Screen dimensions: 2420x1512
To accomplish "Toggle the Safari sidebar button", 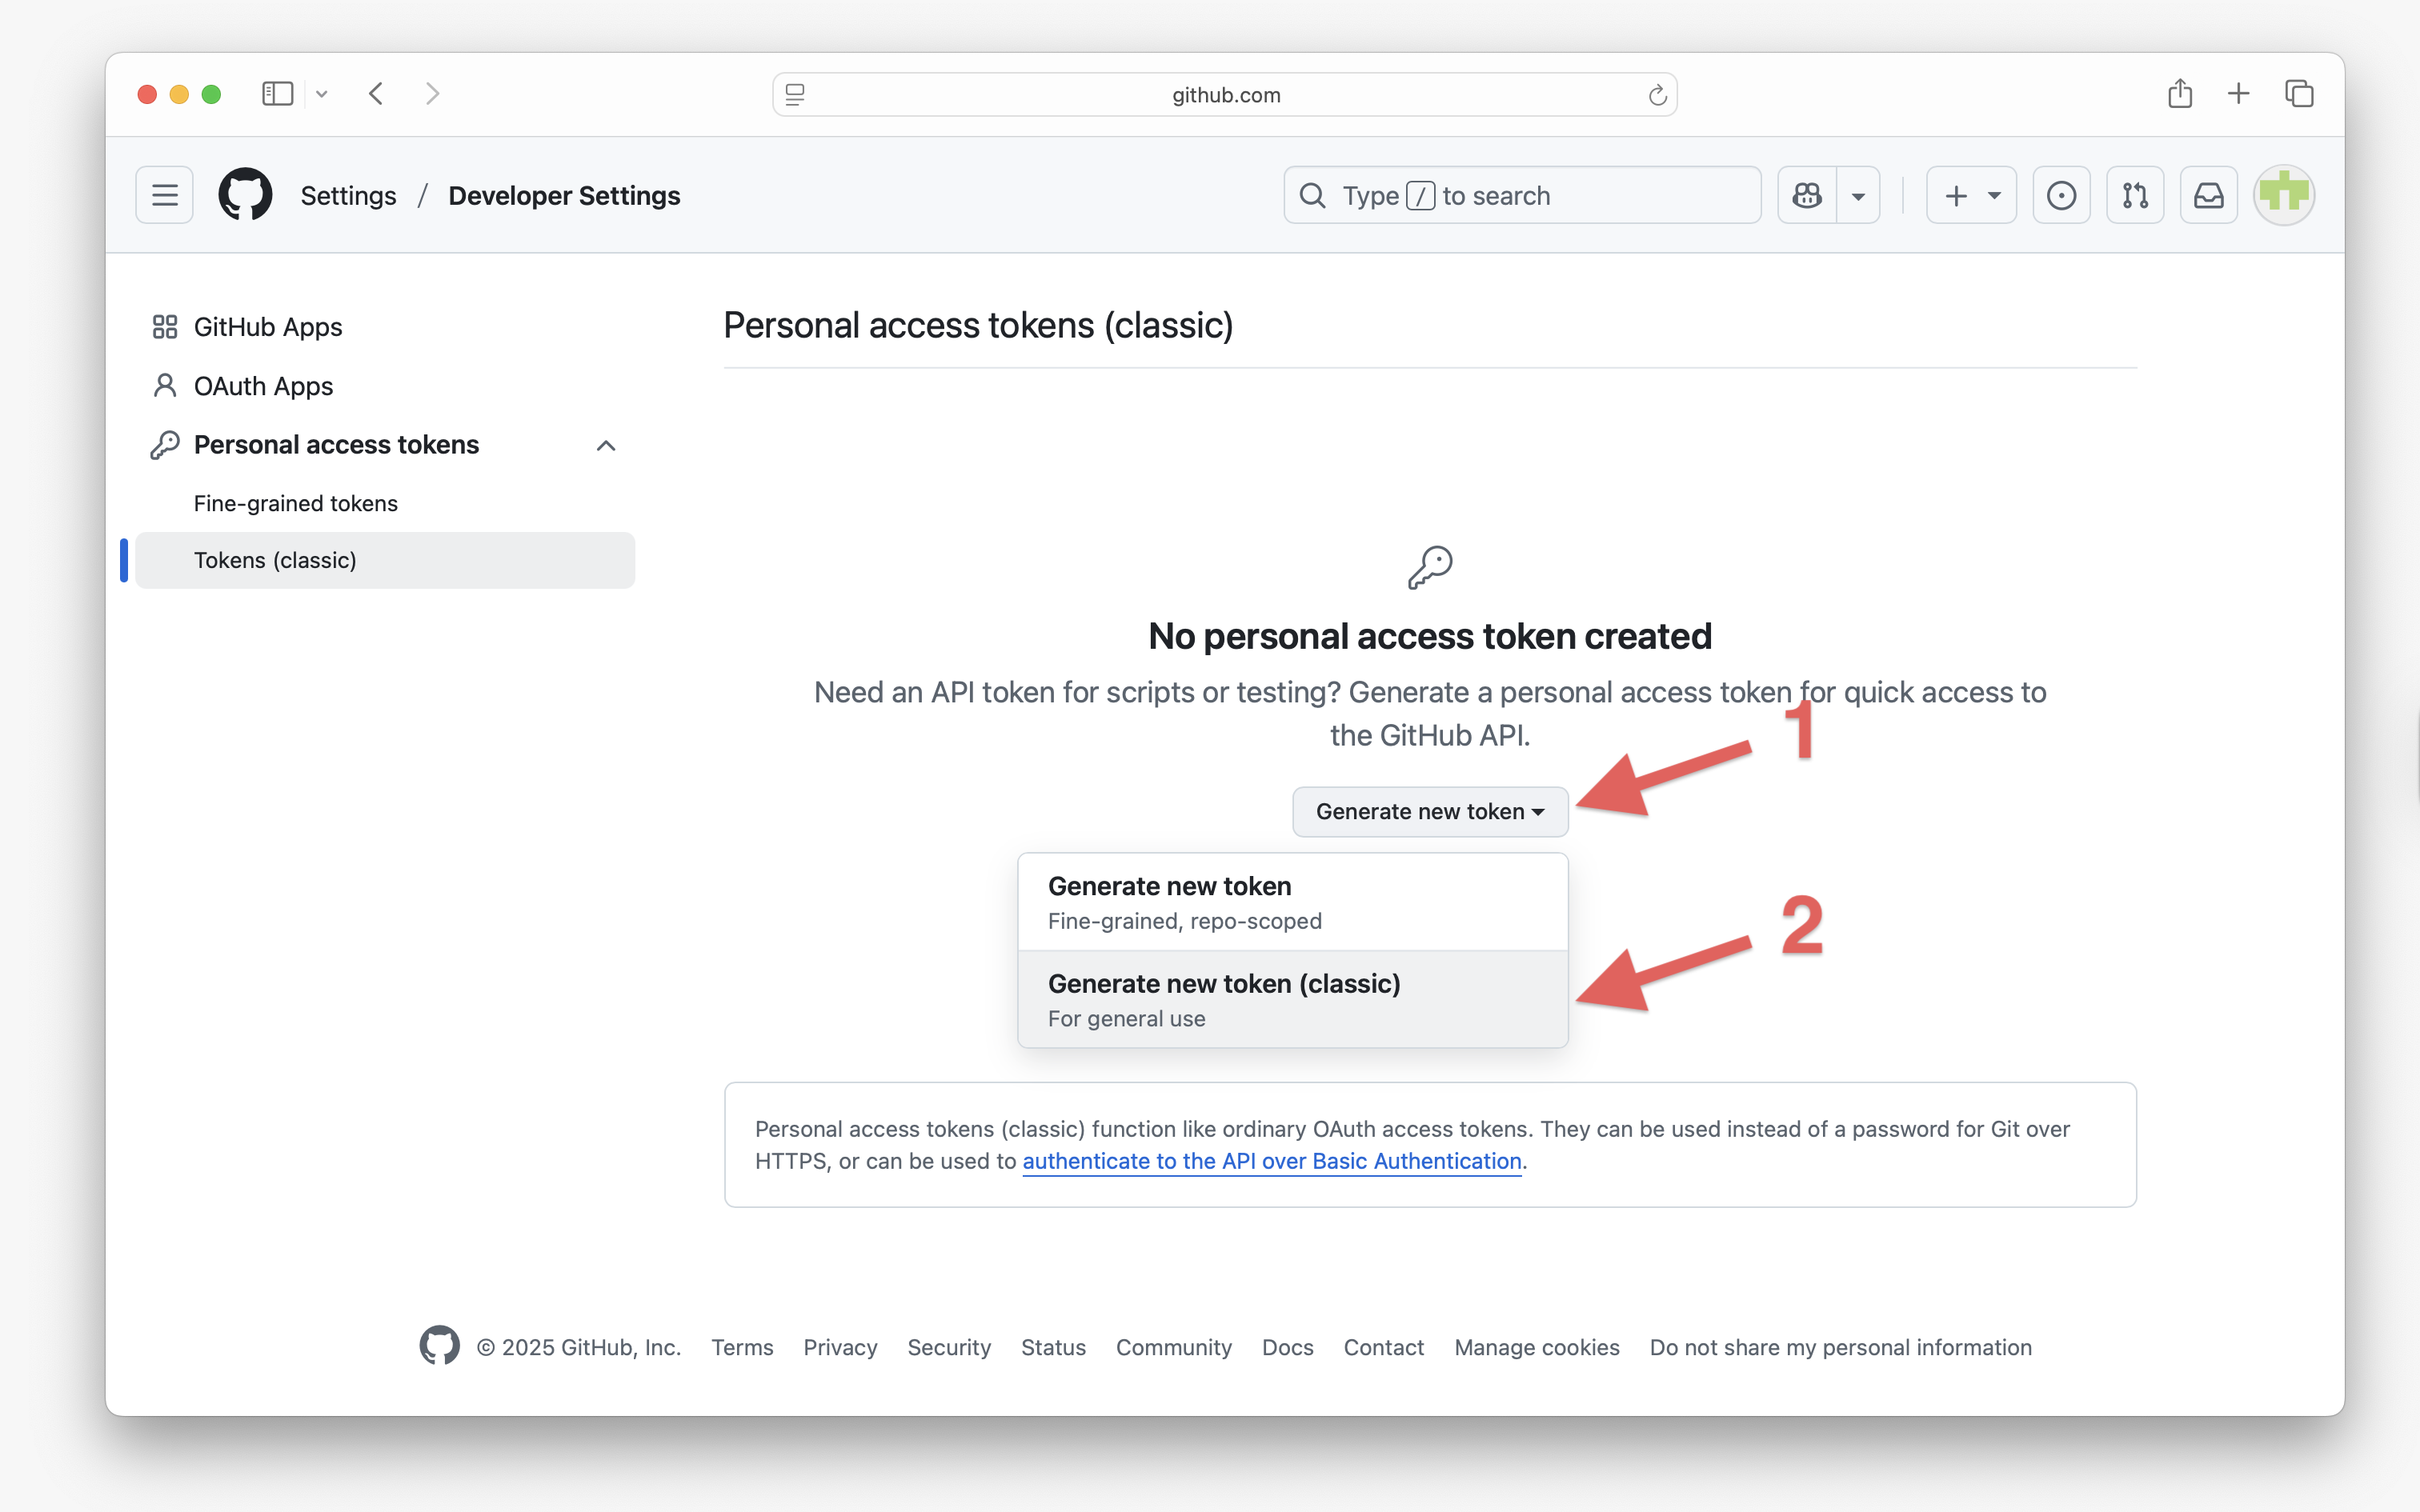I will 277,94.
